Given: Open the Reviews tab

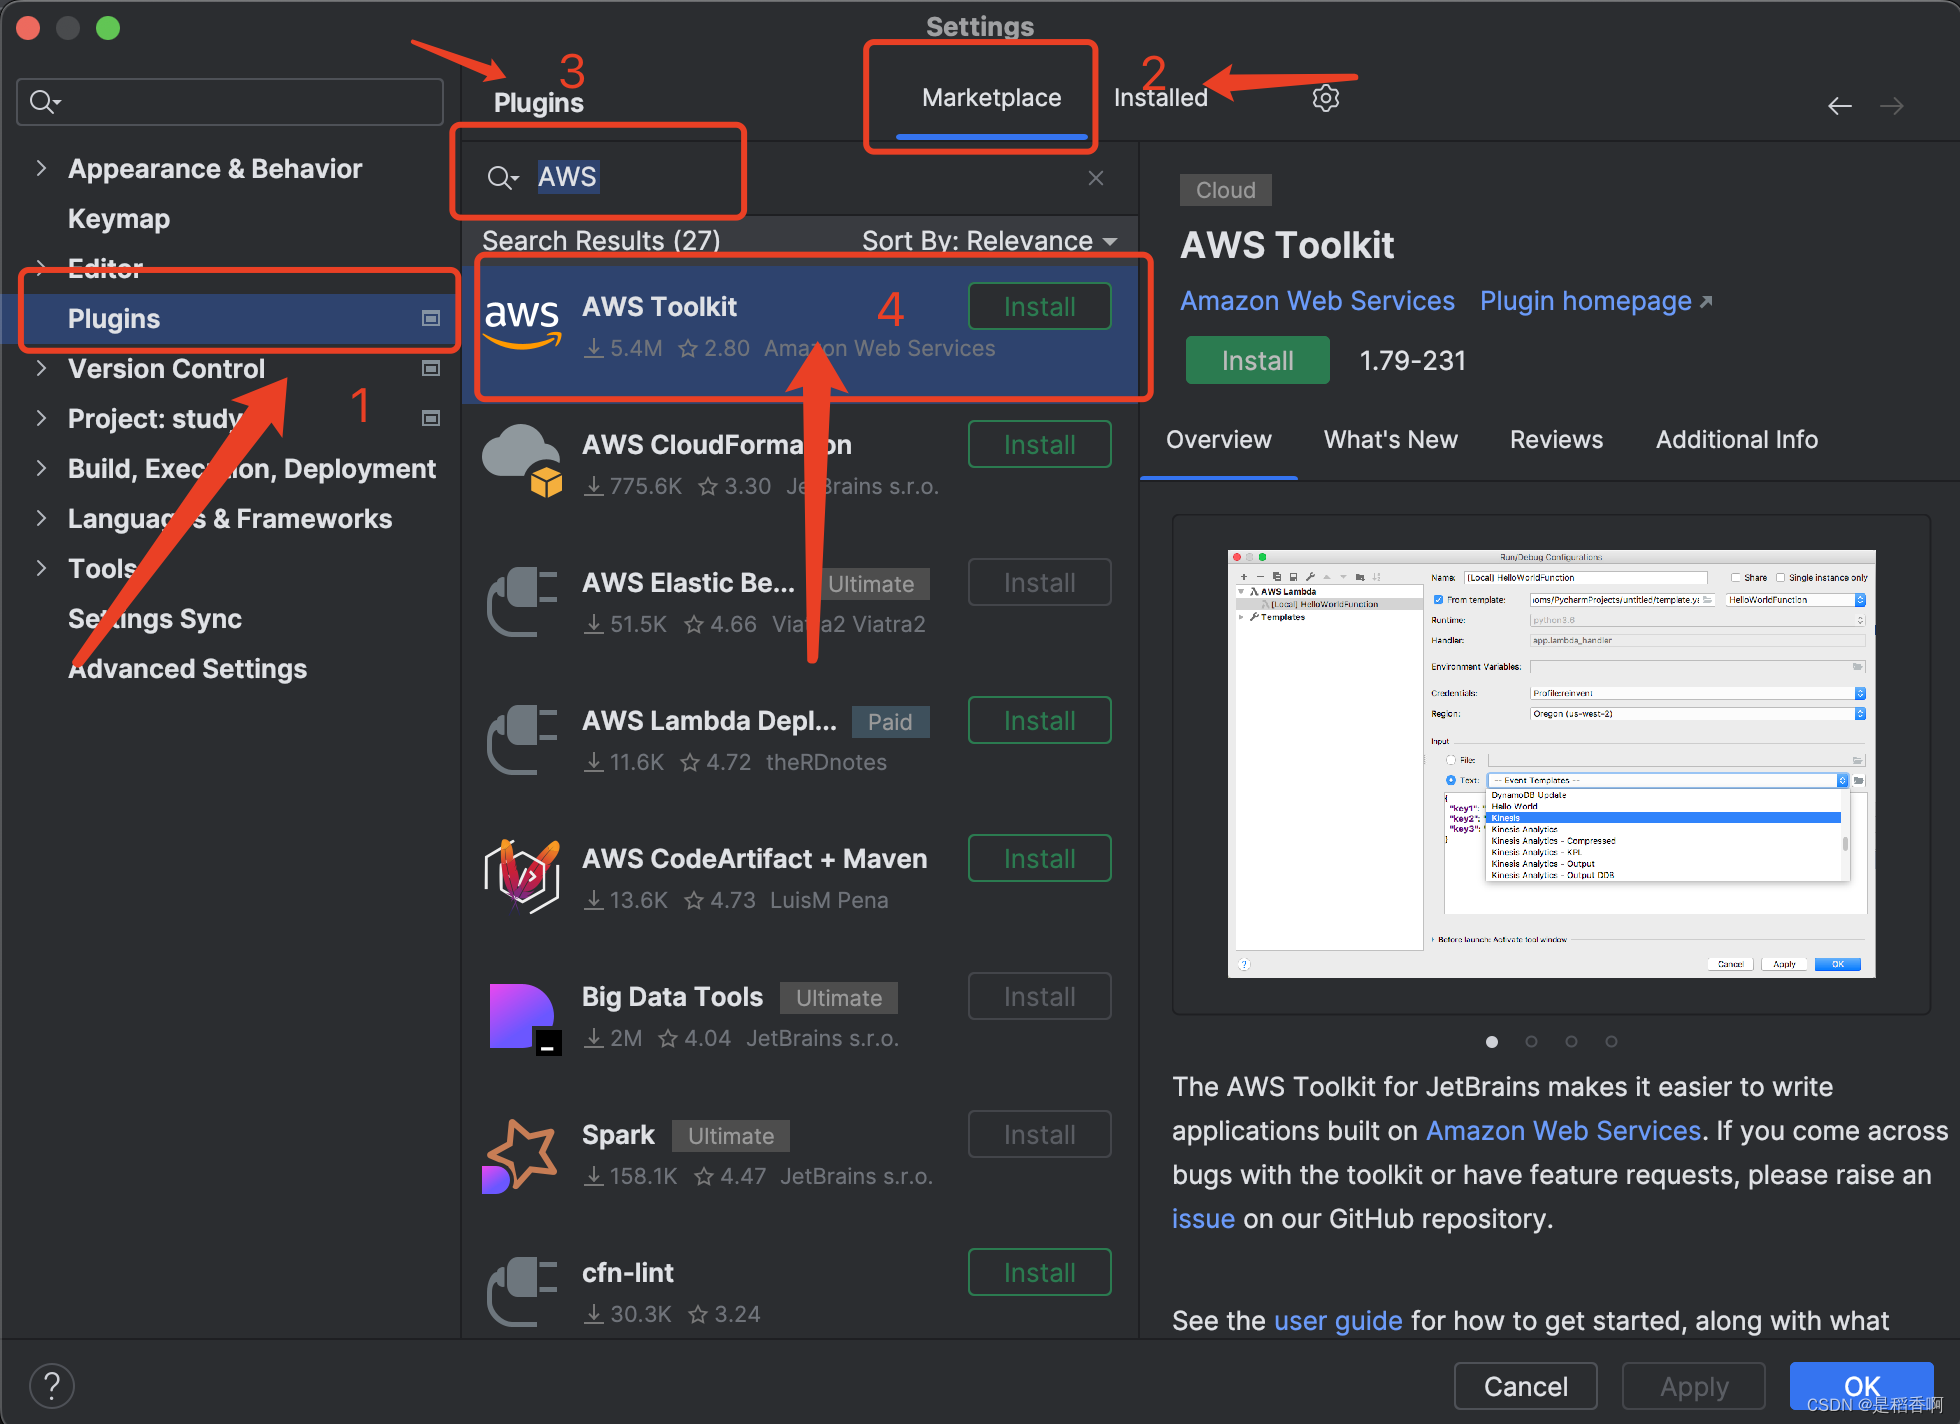Looking at the screenshot, I should pos(1556,440).
